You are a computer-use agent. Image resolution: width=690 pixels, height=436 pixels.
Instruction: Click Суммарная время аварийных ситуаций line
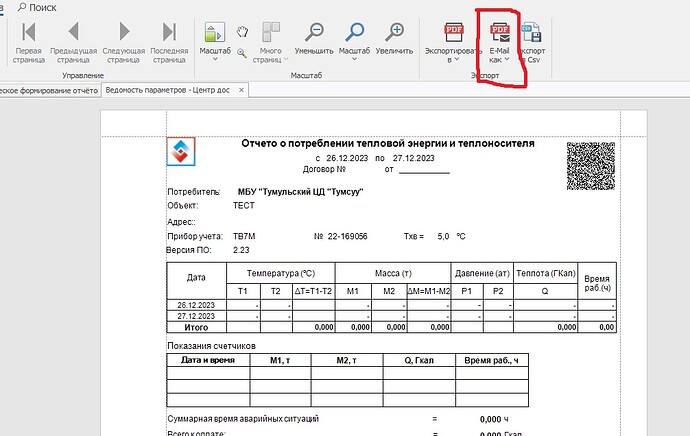[x=243, y=418]
